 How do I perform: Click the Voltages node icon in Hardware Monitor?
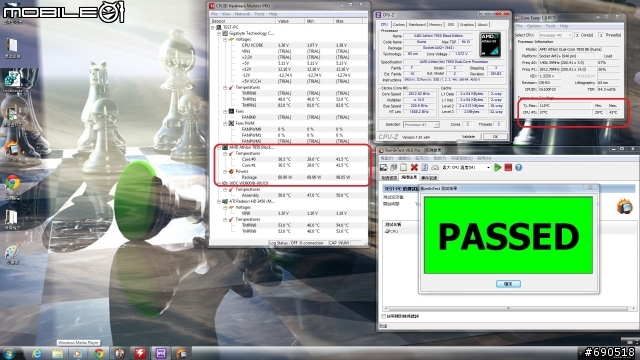click(231, 40)
